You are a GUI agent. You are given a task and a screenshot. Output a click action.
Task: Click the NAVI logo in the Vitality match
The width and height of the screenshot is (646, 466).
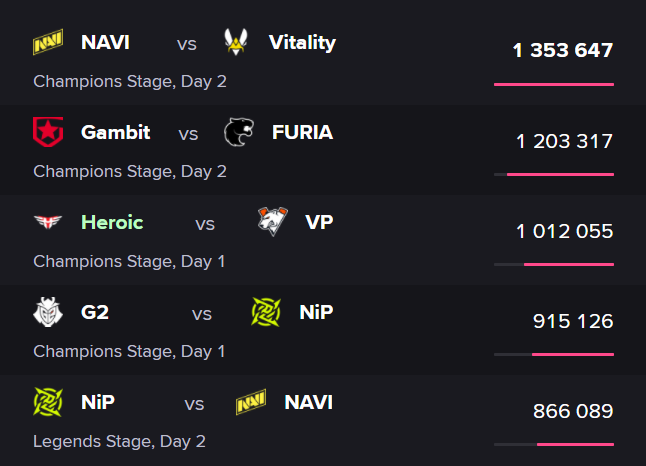48,43
